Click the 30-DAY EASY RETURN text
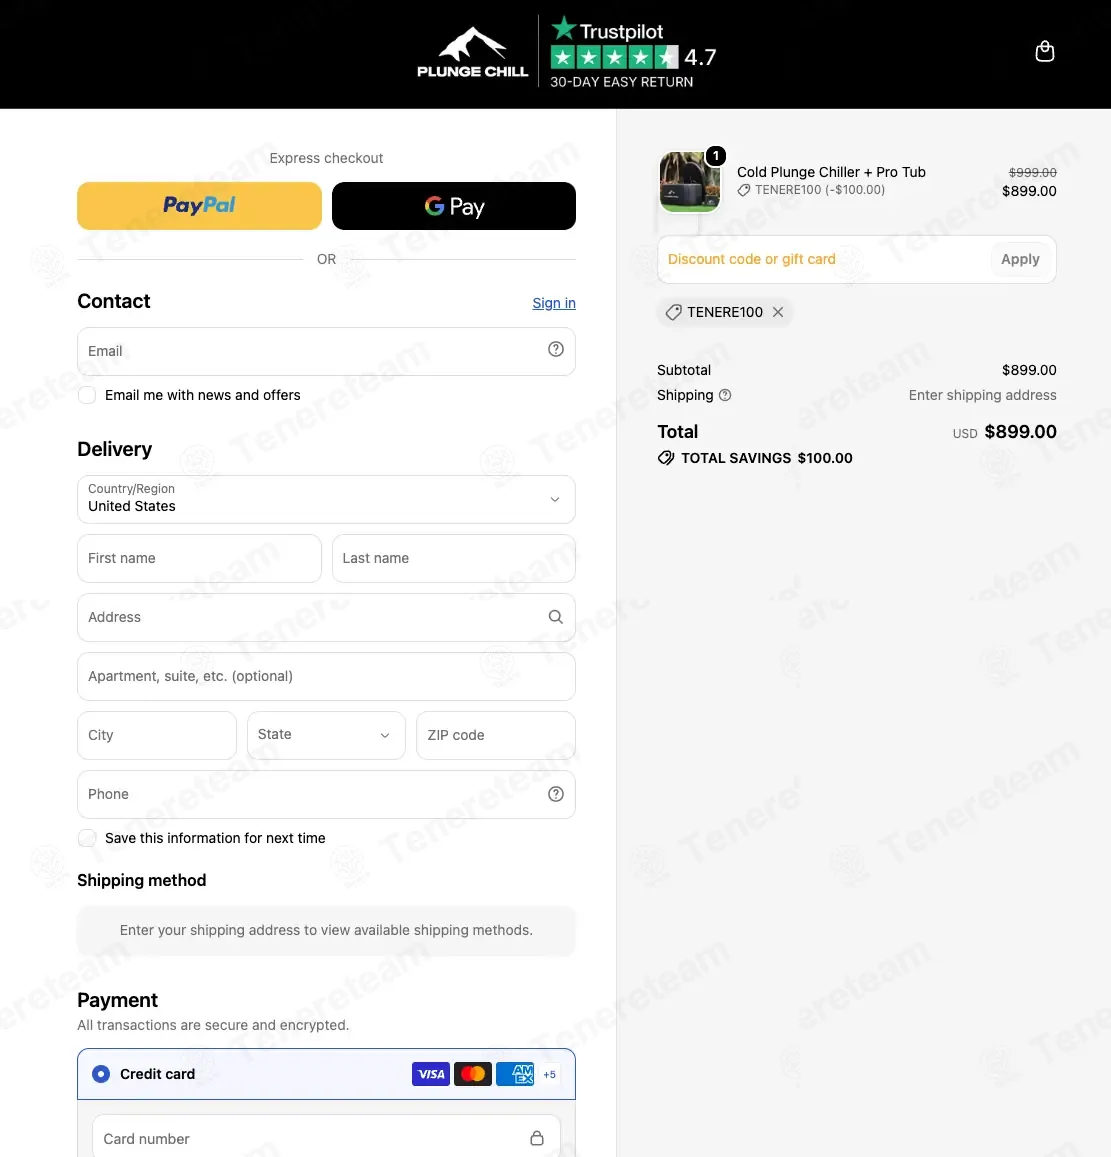This screenshot has height=1157, width=1111. 622,82
